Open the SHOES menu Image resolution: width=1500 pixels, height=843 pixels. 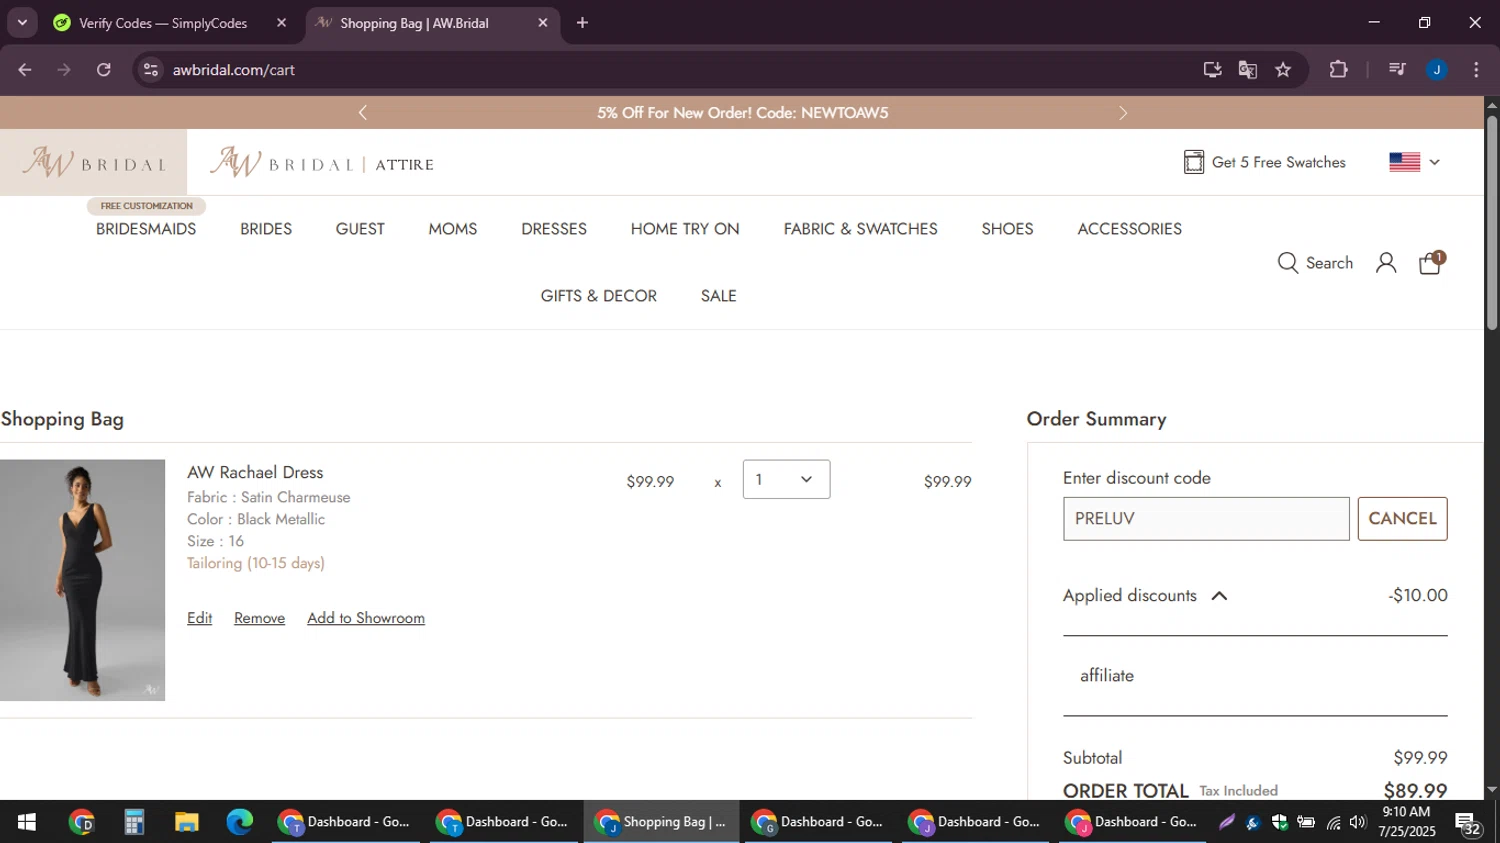click(1008, 229)
